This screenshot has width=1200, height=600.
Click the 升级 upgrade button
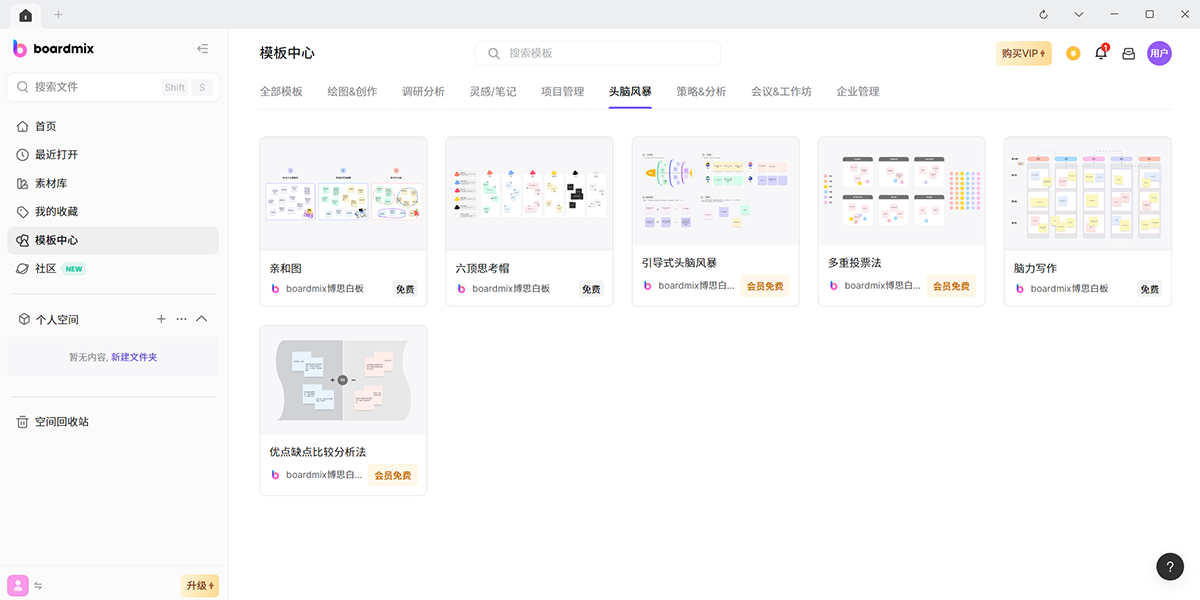(200, 586)
